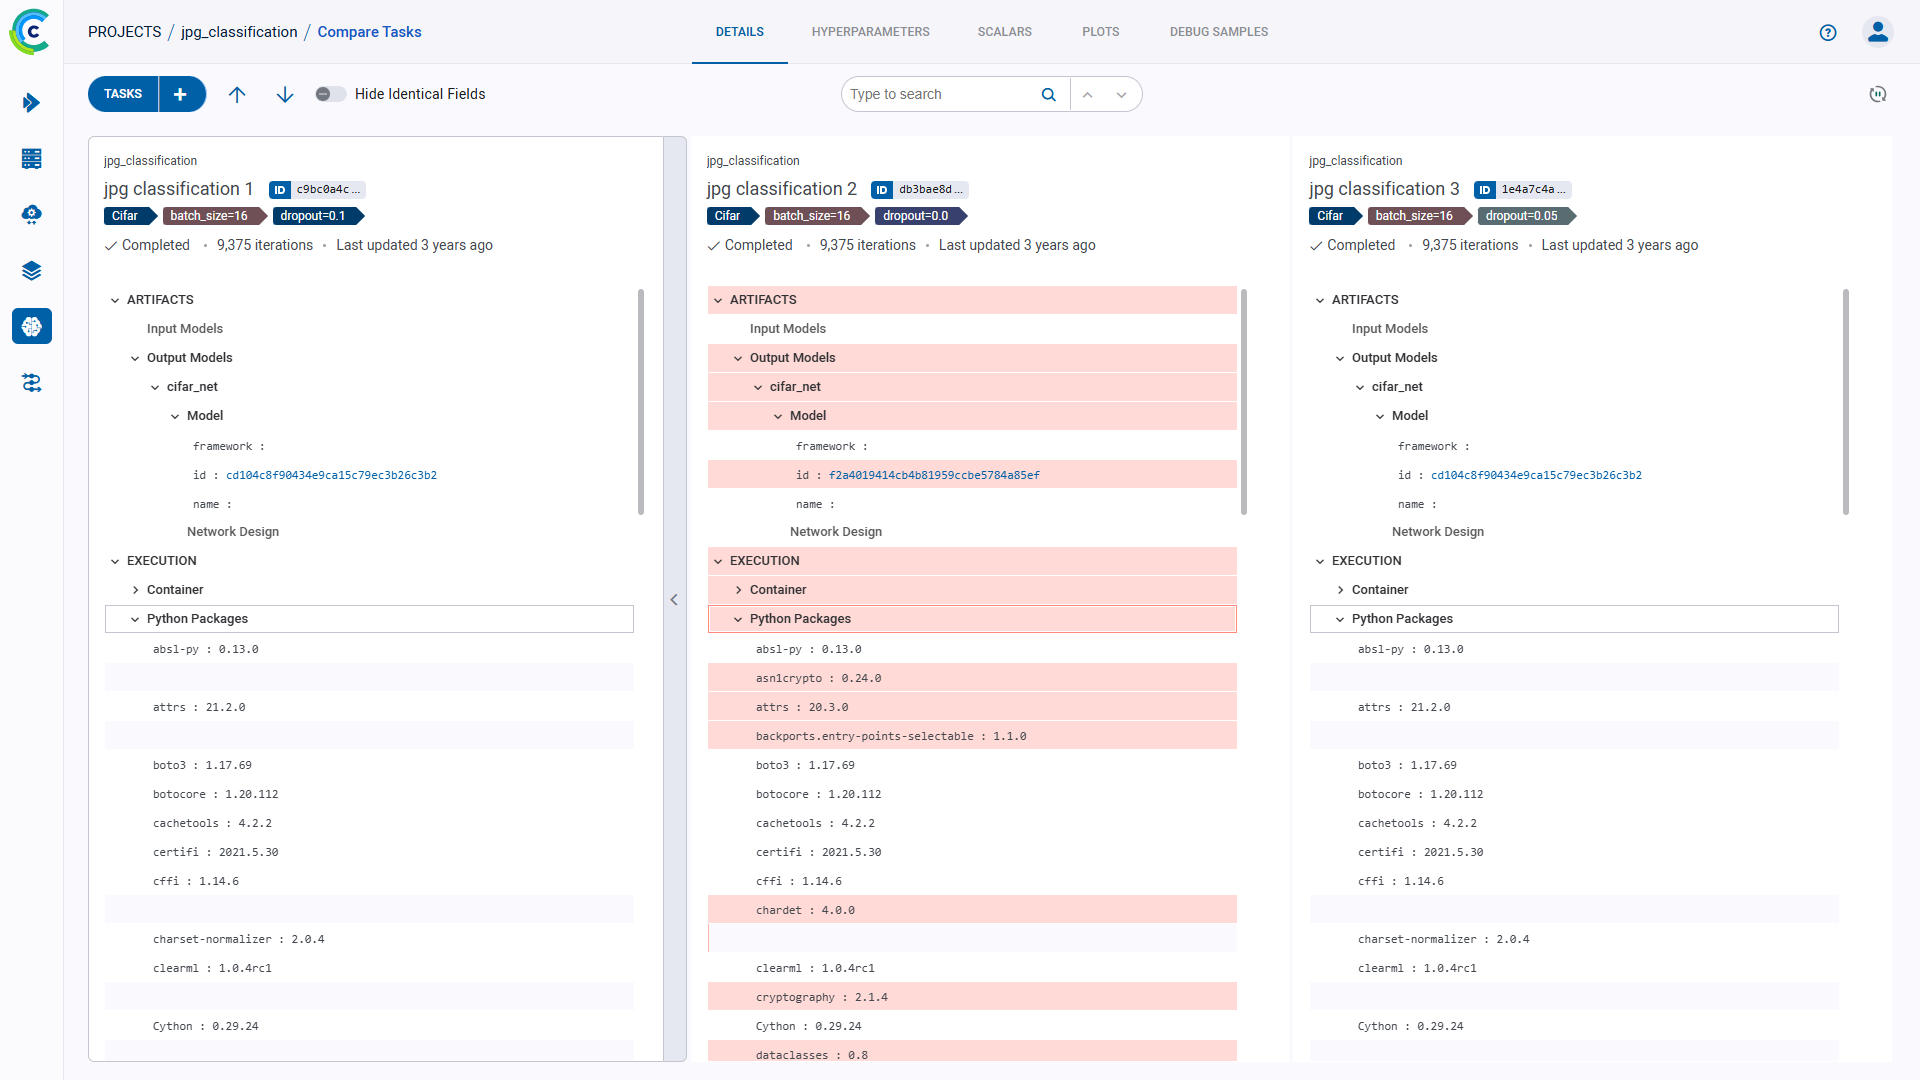
Task: Select the HYPERPARAMETERS tab
Action: click(x=870, y=32)
